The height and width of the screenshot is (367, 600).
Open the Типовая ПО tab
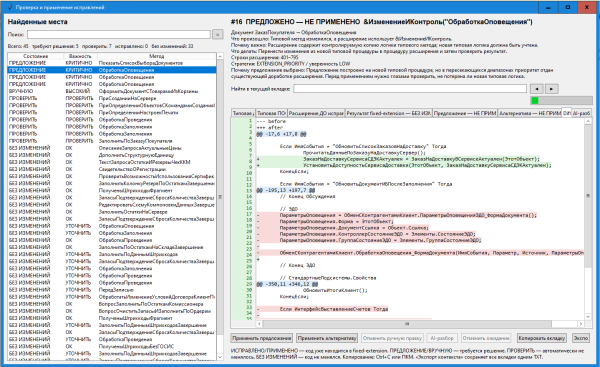271,113
